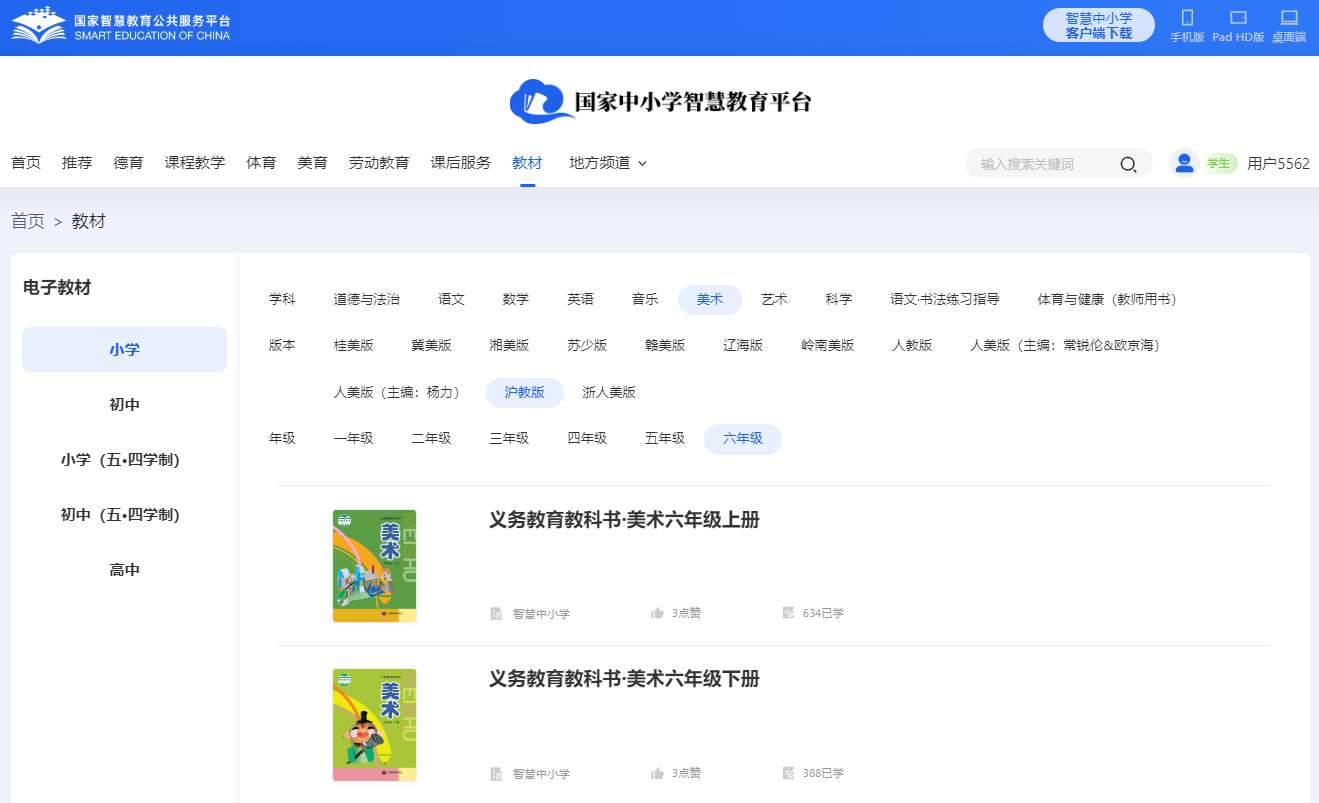Screen dimensions: 1319x803
Task: Open the 美育 navigation item
Action: click(x=312, y=163)
